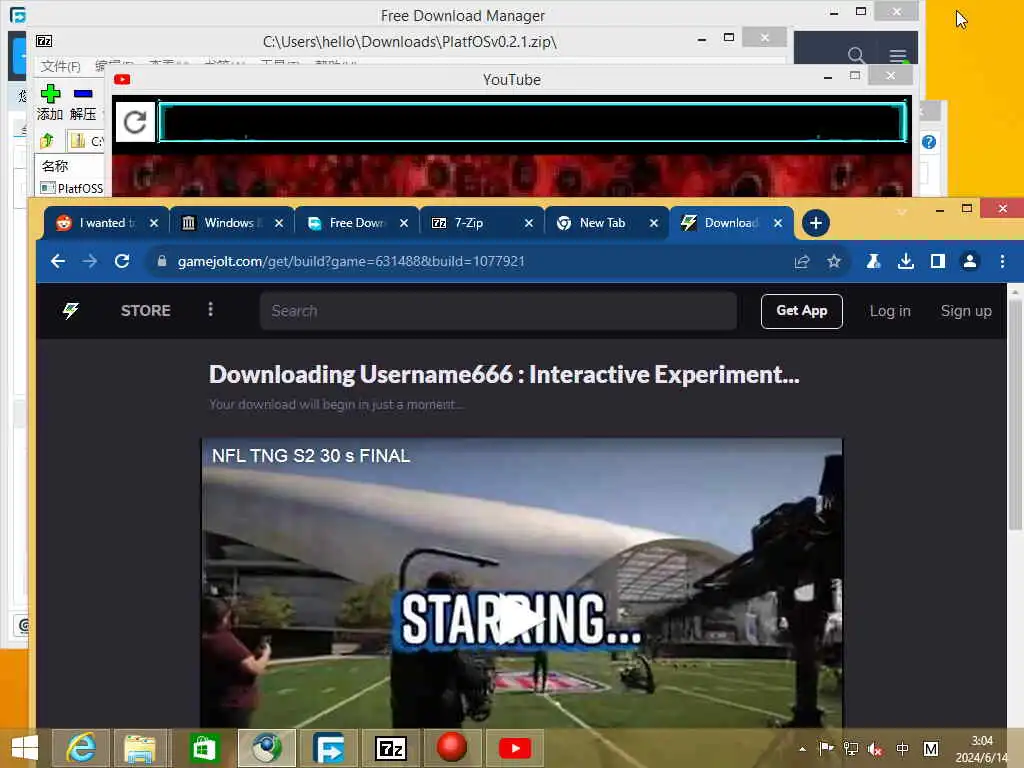The image size is (1024, 768).
Task: Click the gamejolt.com URL in address bar
Action: [x=351, y=261]
